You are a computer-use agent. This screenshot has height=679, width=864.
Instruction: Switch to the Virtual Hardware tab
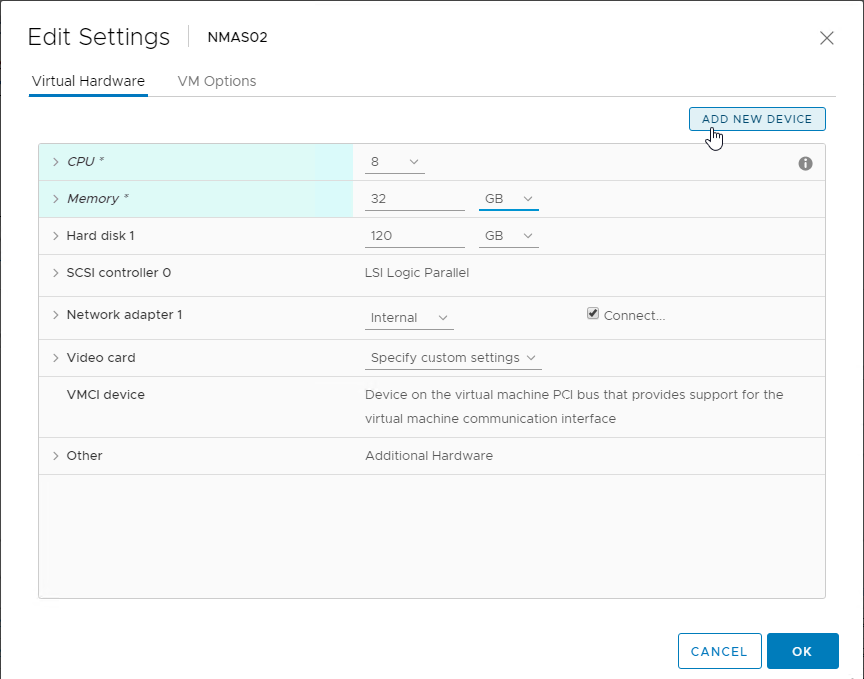pyautogui.click(x=88, y=81)
